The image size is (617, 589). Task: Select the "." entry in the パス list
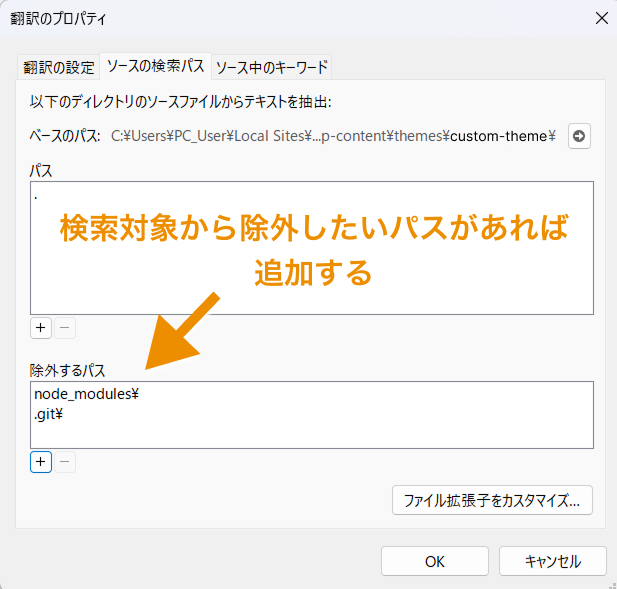(x=37, y=195)
